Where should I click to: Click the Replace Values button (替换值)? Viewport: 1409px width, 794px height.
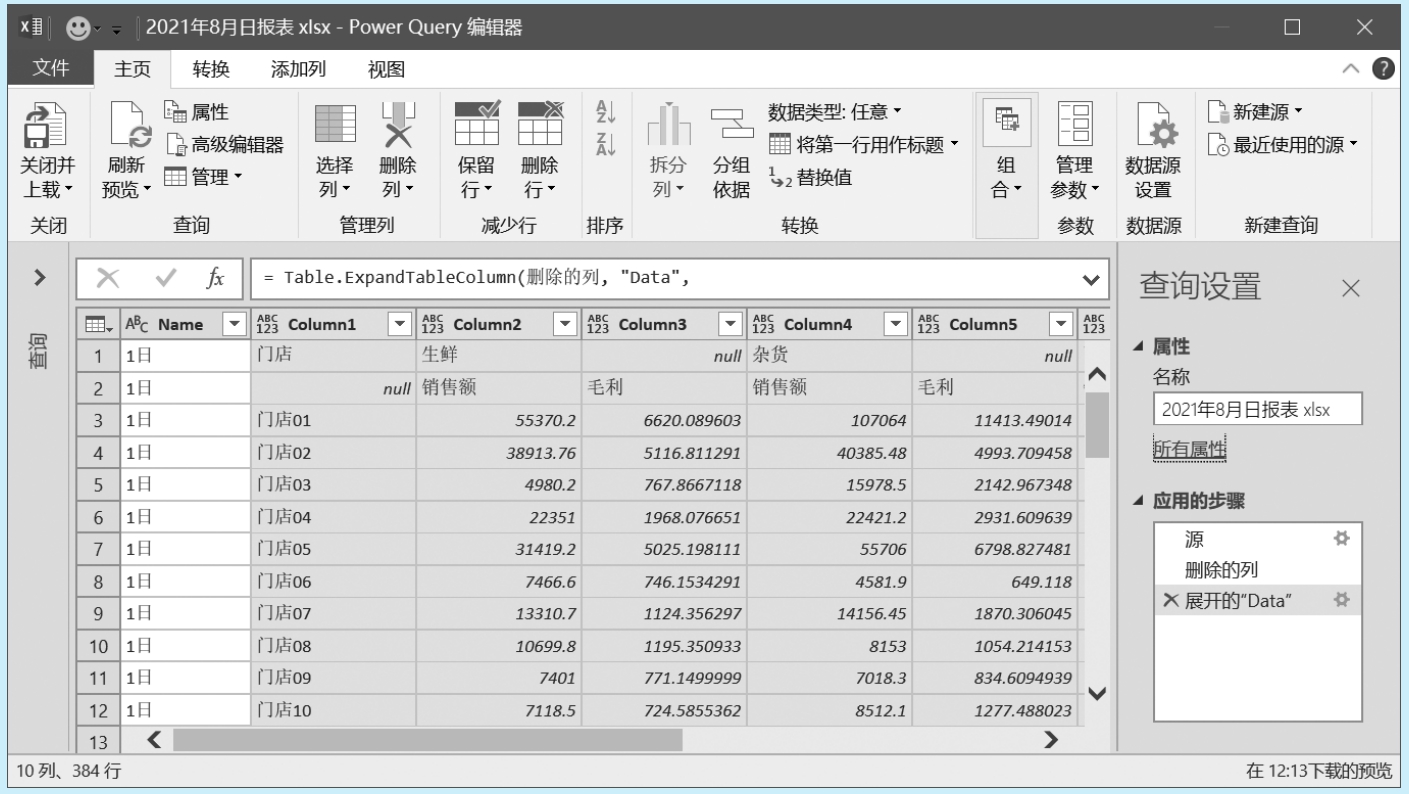pyautogui.click(x=811, y=177)
